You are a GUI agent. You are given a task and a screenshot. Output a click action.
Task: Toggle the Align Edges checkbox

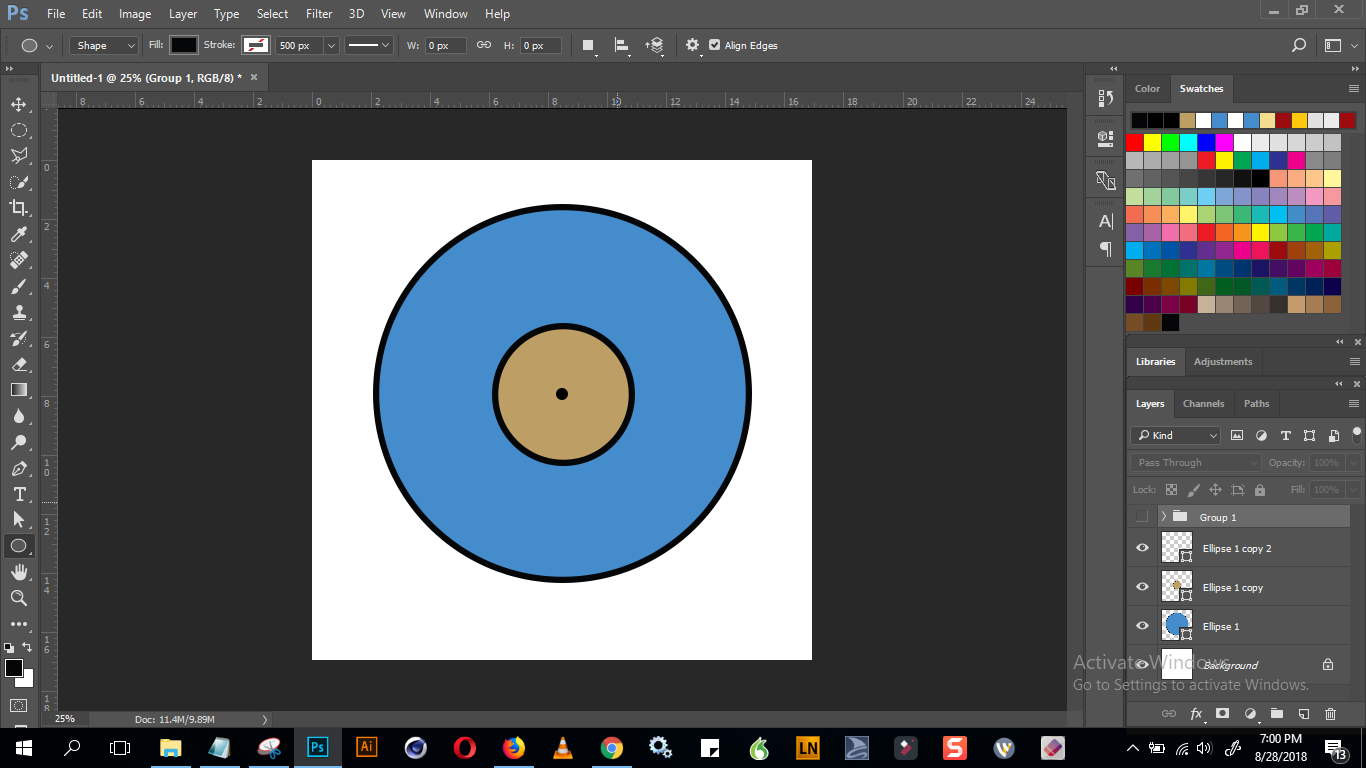click(714, 45)
